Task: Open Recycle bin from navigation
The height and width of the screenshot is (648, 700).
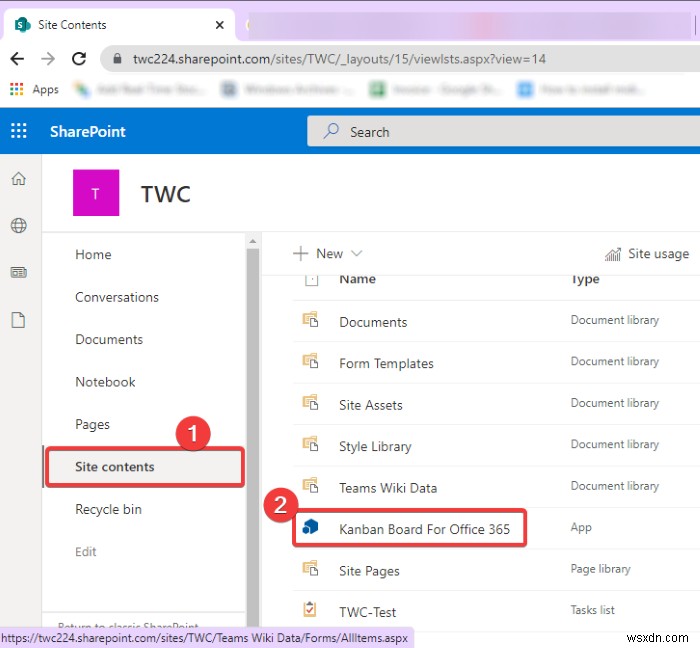Action: point(108,509)
